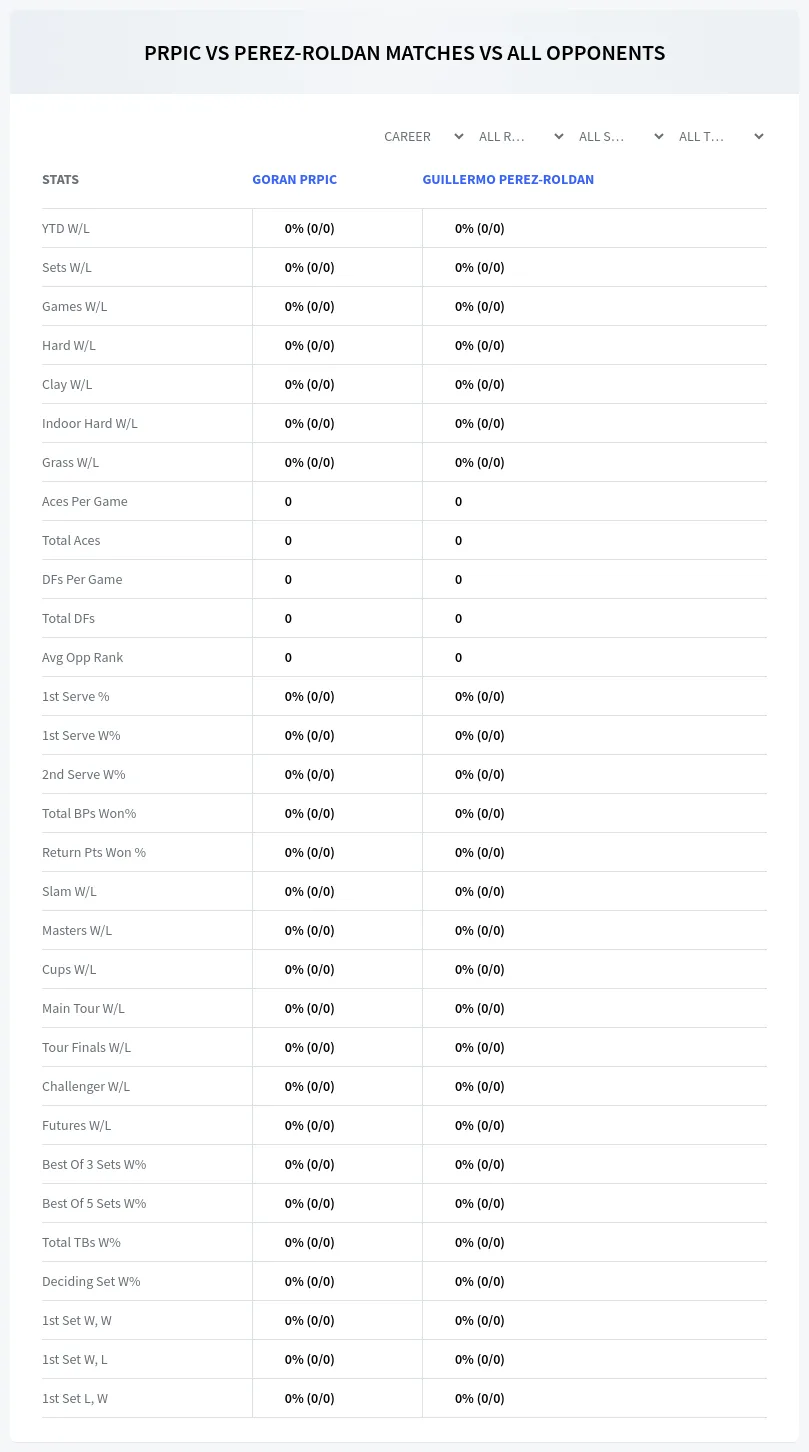The image size is (809, 1452).
Task: Select the YTD W/L row label
Action: pyautogui.click(x=66, y=228)
